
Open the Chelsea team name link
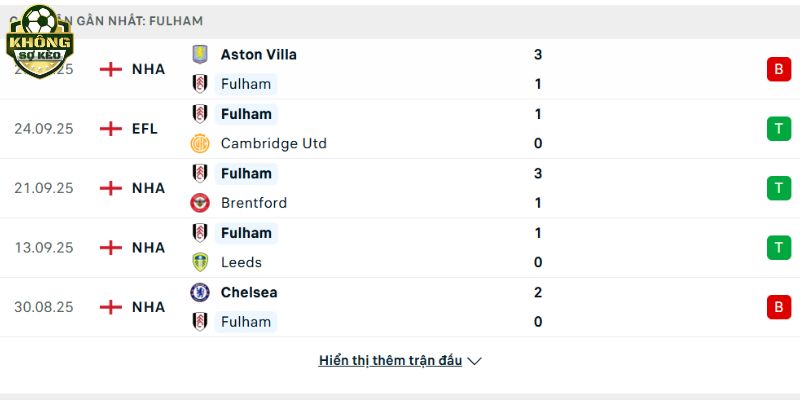point(249,292)
